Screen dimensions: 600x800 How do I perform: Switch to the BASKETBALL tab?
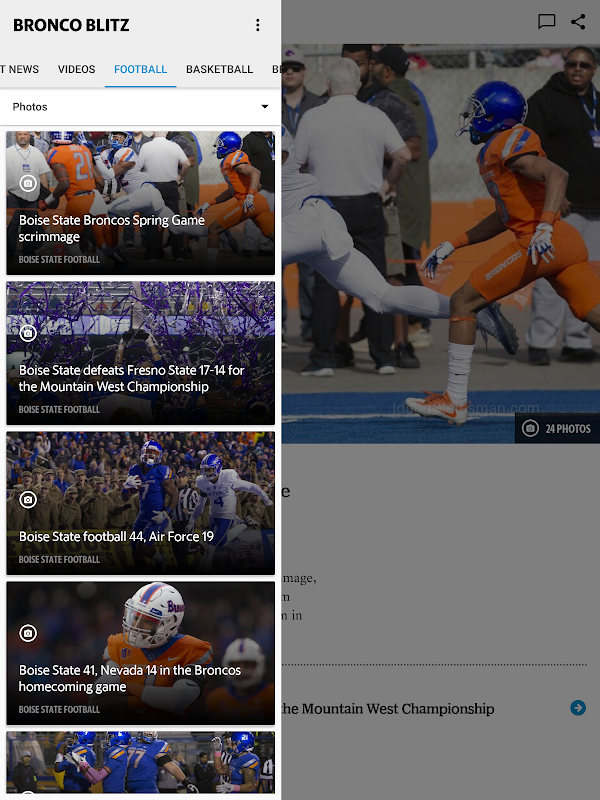pos(219,69)
